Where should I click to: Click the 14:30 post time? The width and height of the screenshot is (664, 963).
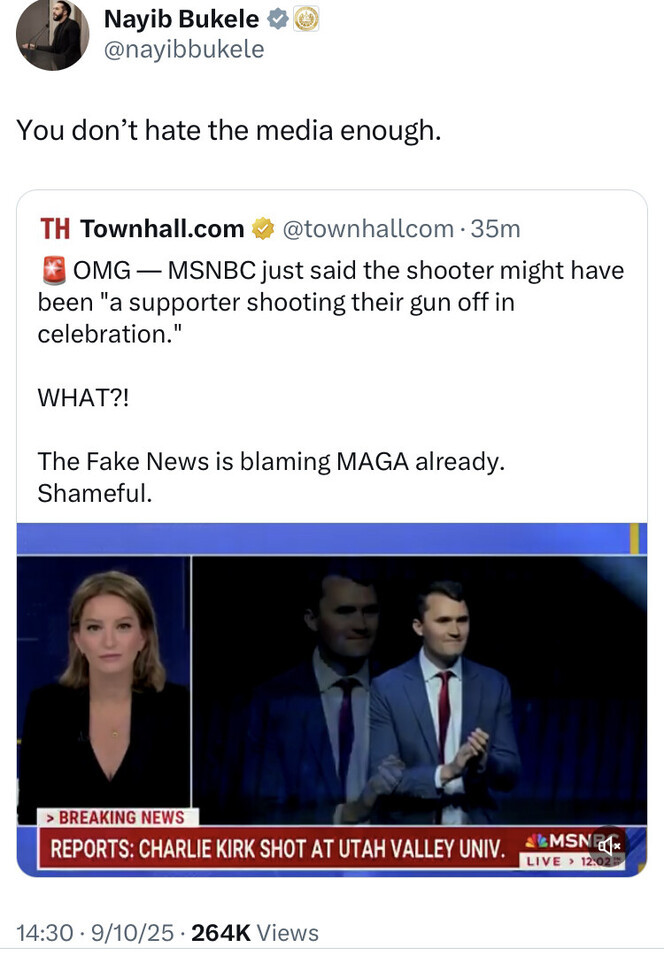[43, 933]
